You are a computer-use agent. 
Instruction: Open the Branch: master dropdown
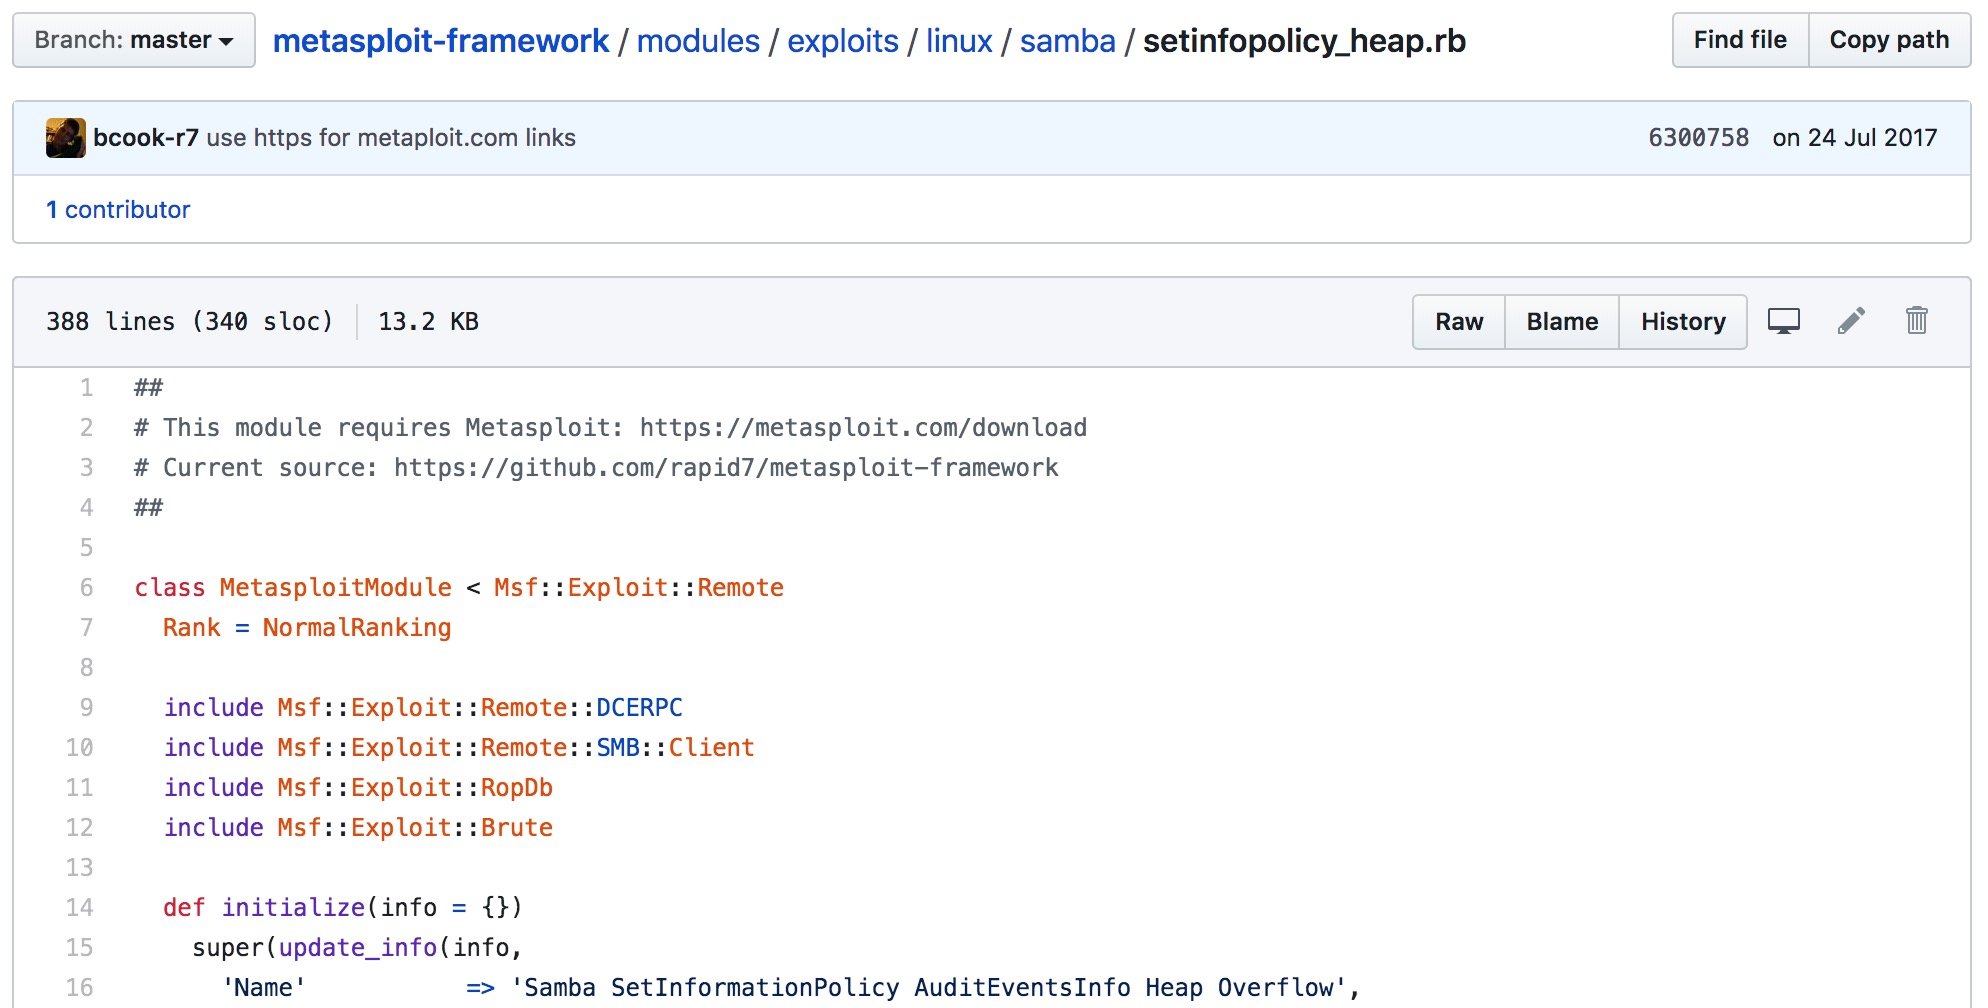pyautogui.click(x=134, y=40)
